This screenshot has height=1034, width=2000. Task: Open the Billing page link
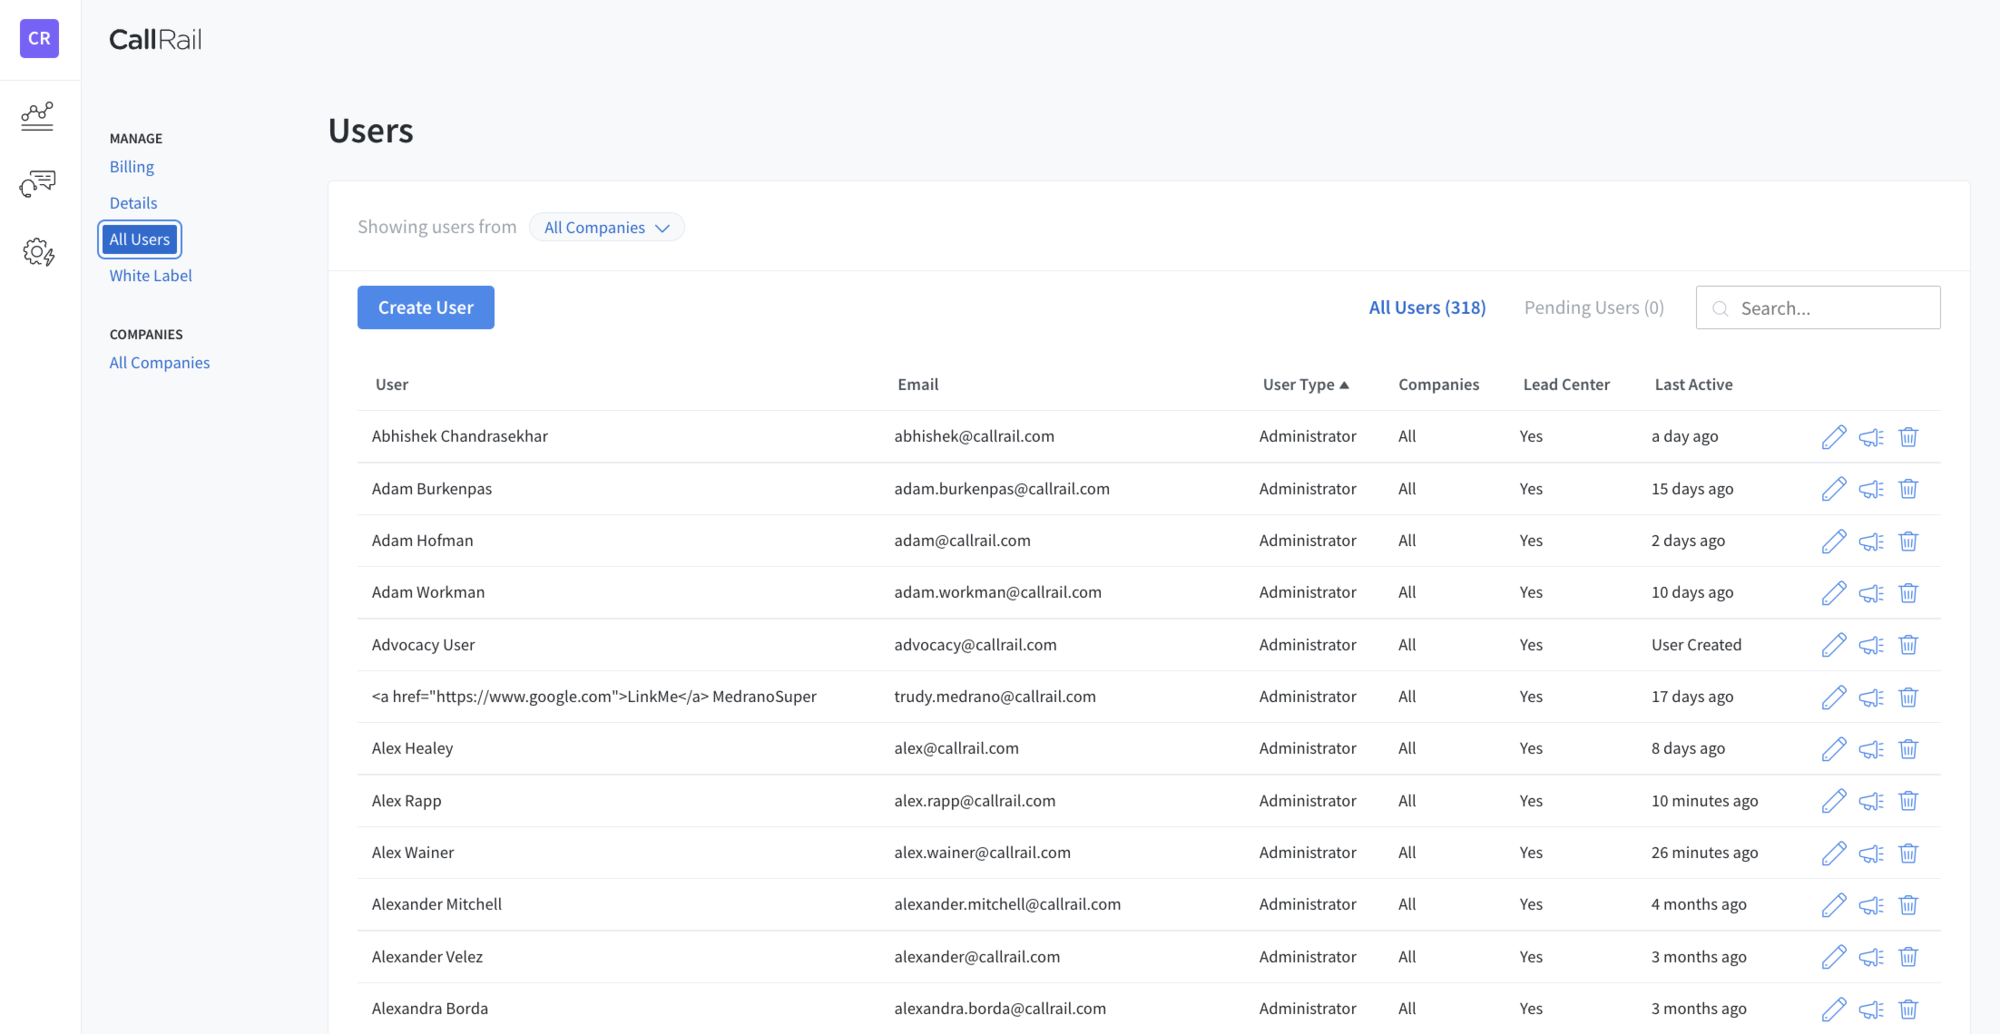tap(131, 166)
